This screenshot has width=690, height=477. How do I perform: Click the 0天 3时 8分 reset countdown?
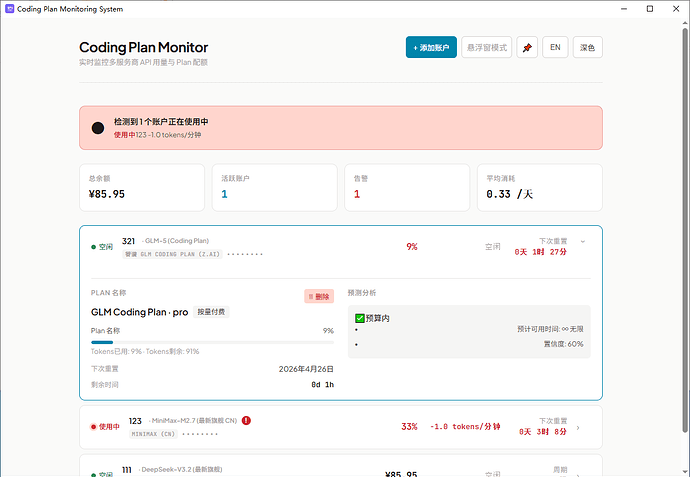coord(543,432)
